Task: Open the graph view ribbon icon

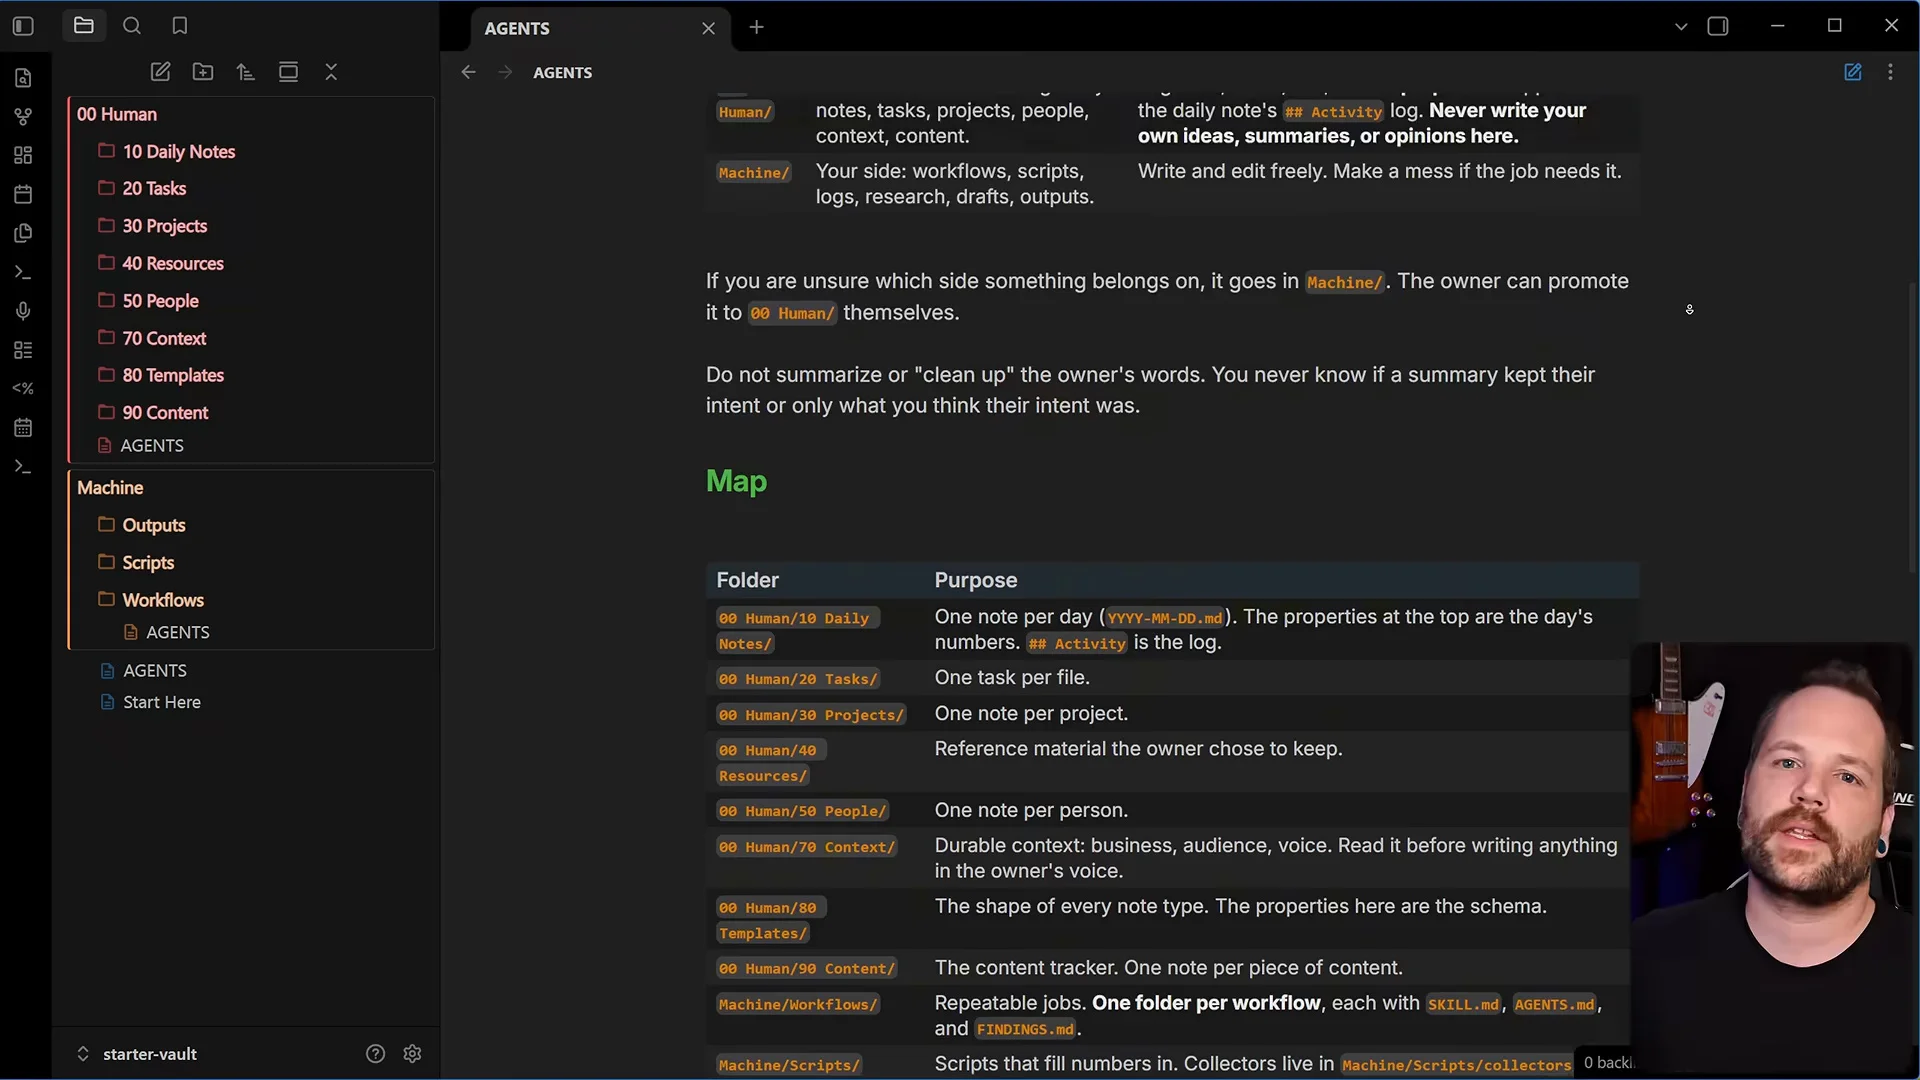Action: 23,117
